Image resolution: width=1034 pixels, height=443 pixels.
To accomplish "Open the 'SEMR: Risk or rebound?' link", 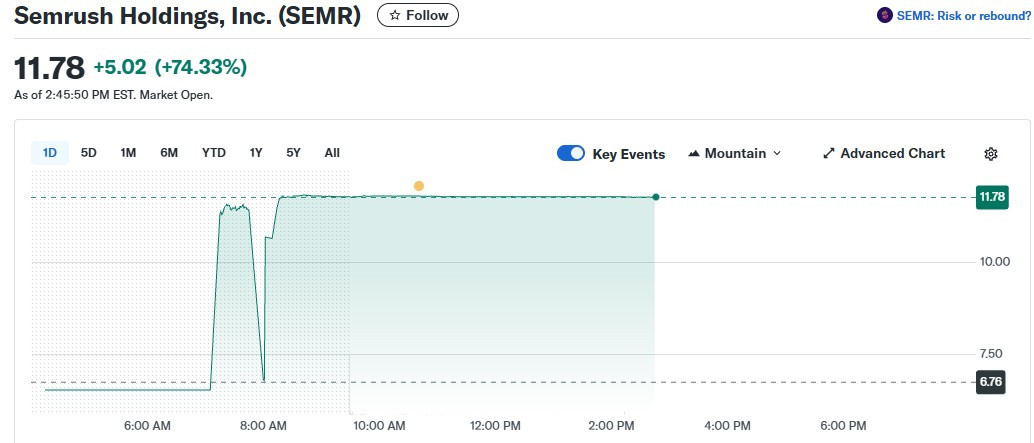I will coord(963,16).
